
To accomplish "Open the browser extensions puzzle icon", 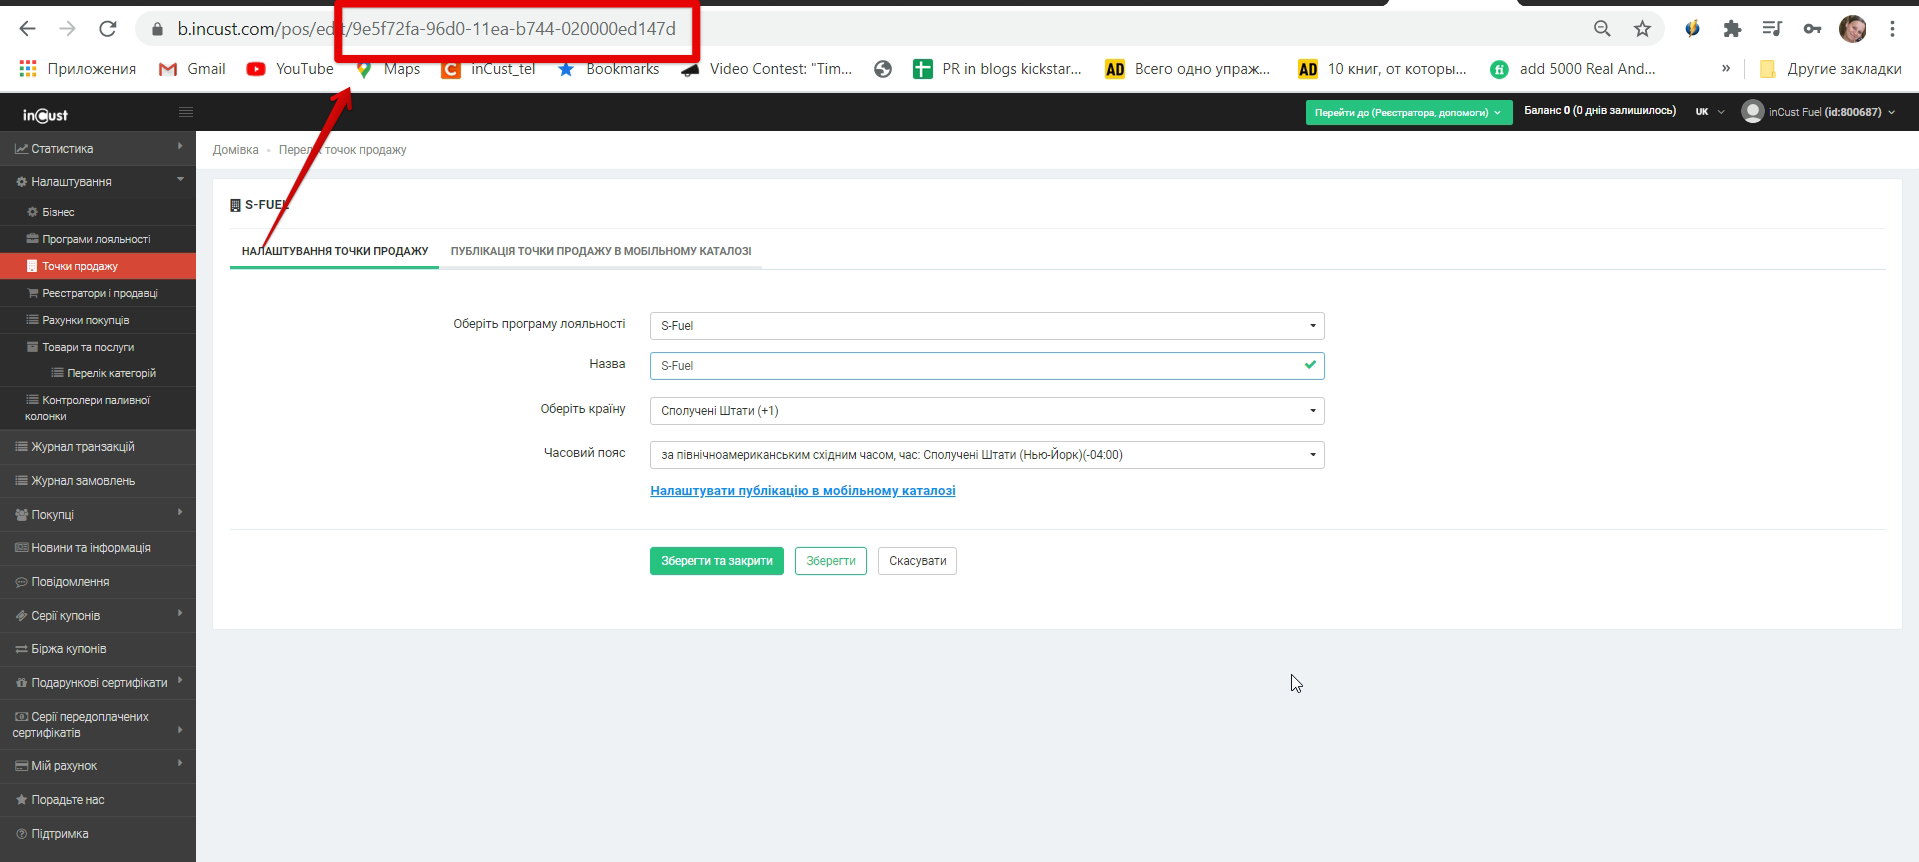I will tap(1732, 29).
